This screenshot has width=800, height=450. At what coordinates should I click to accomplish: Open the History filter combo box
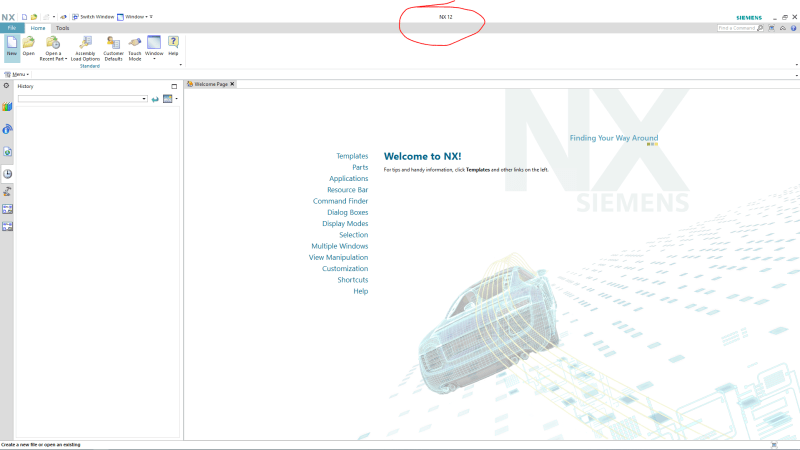click(x=83, y=99)
